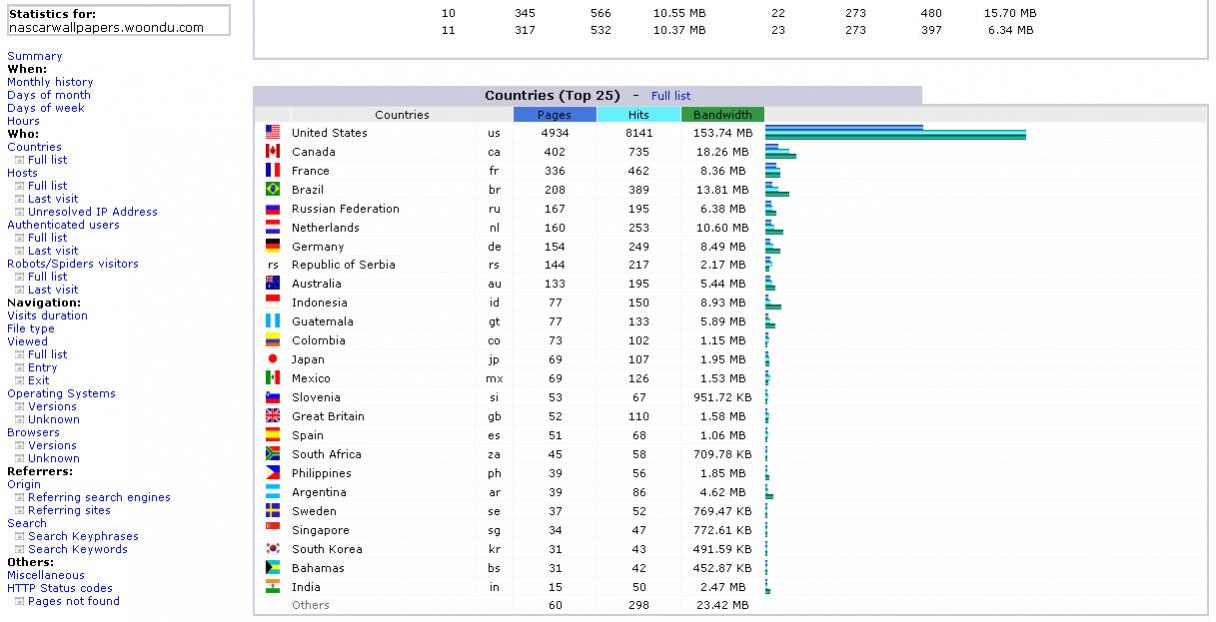1216x622 pixels.
Task: Click the cyan Hits column header
Action: 639,115
